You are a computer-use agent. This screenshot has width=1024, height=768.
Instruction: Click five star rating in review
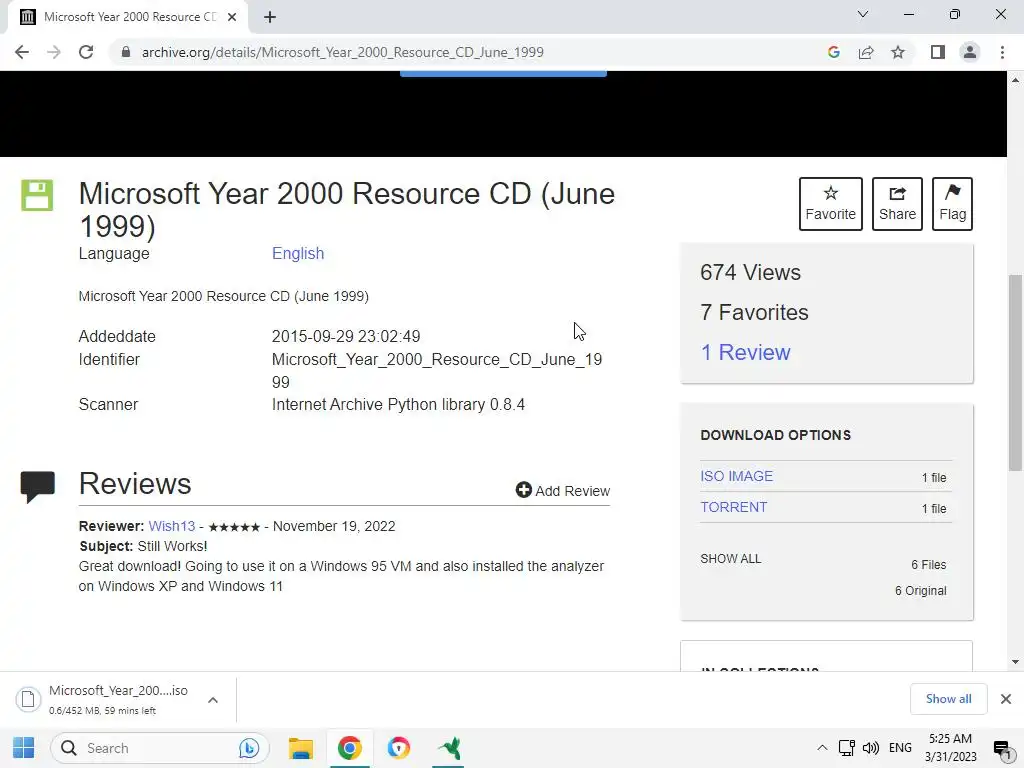pyautogui.click(x=234, y=527)
